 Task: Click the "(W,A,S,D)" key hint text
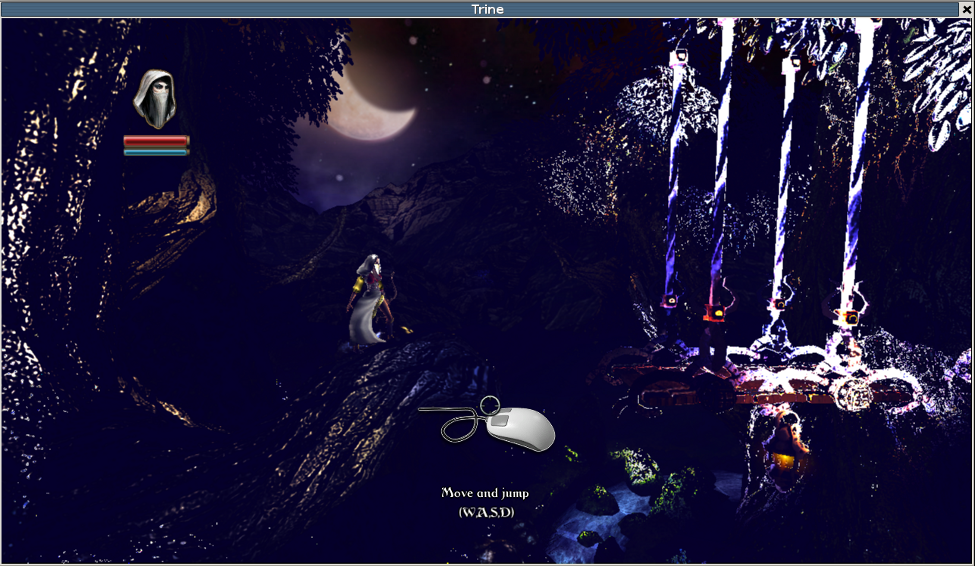tap(486, 512)
